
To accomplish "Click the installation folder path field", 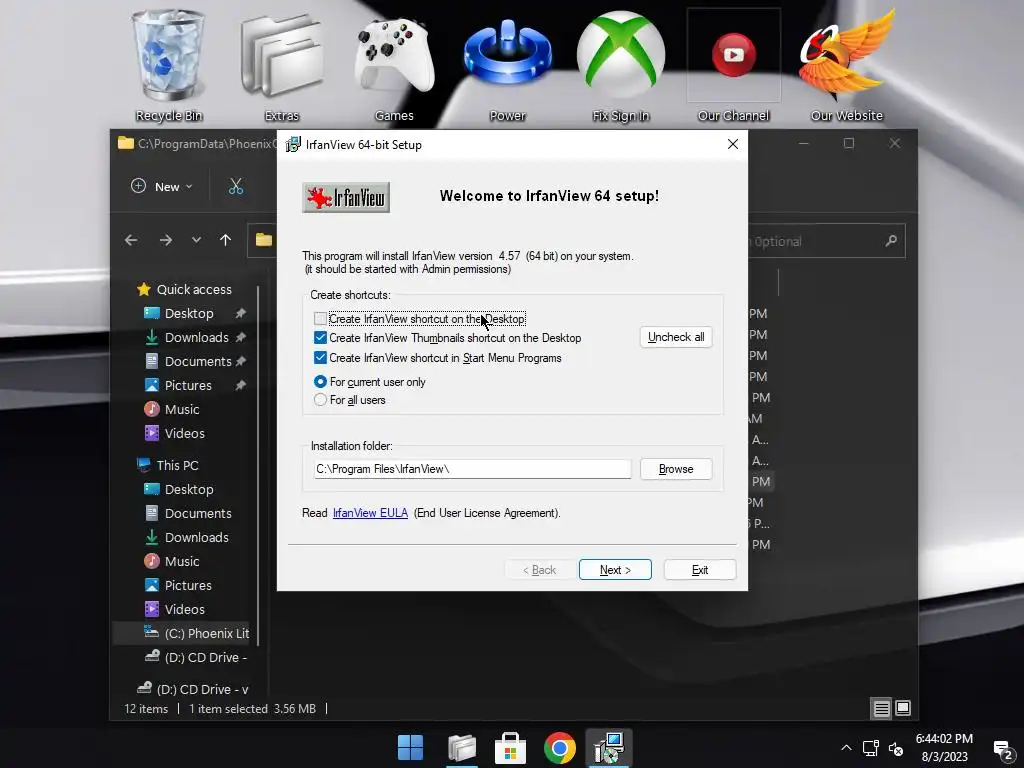I will pyautogui.click(x=472, y=469).
